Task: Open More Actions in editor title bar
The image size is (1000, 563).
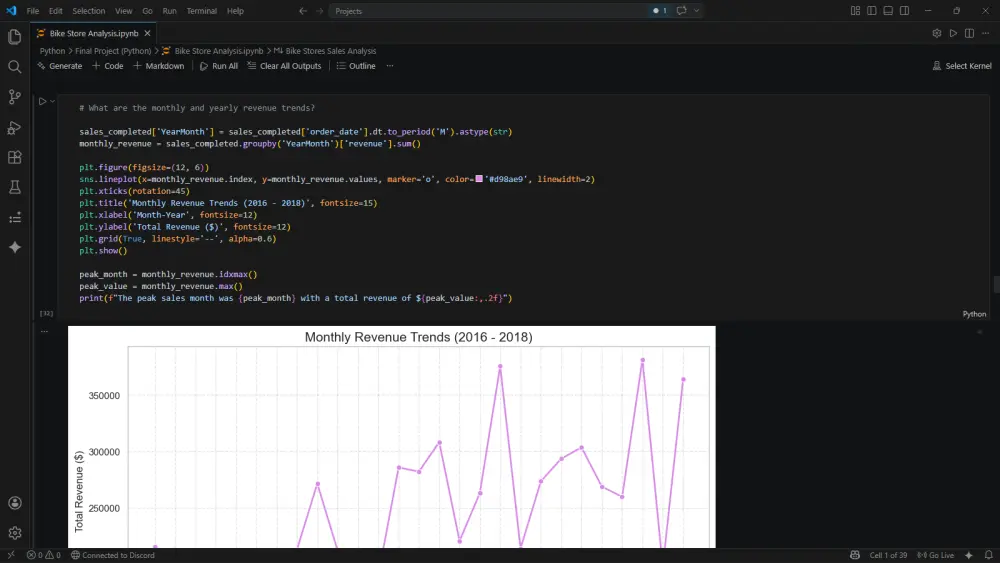Action: (x=986, y=33)
